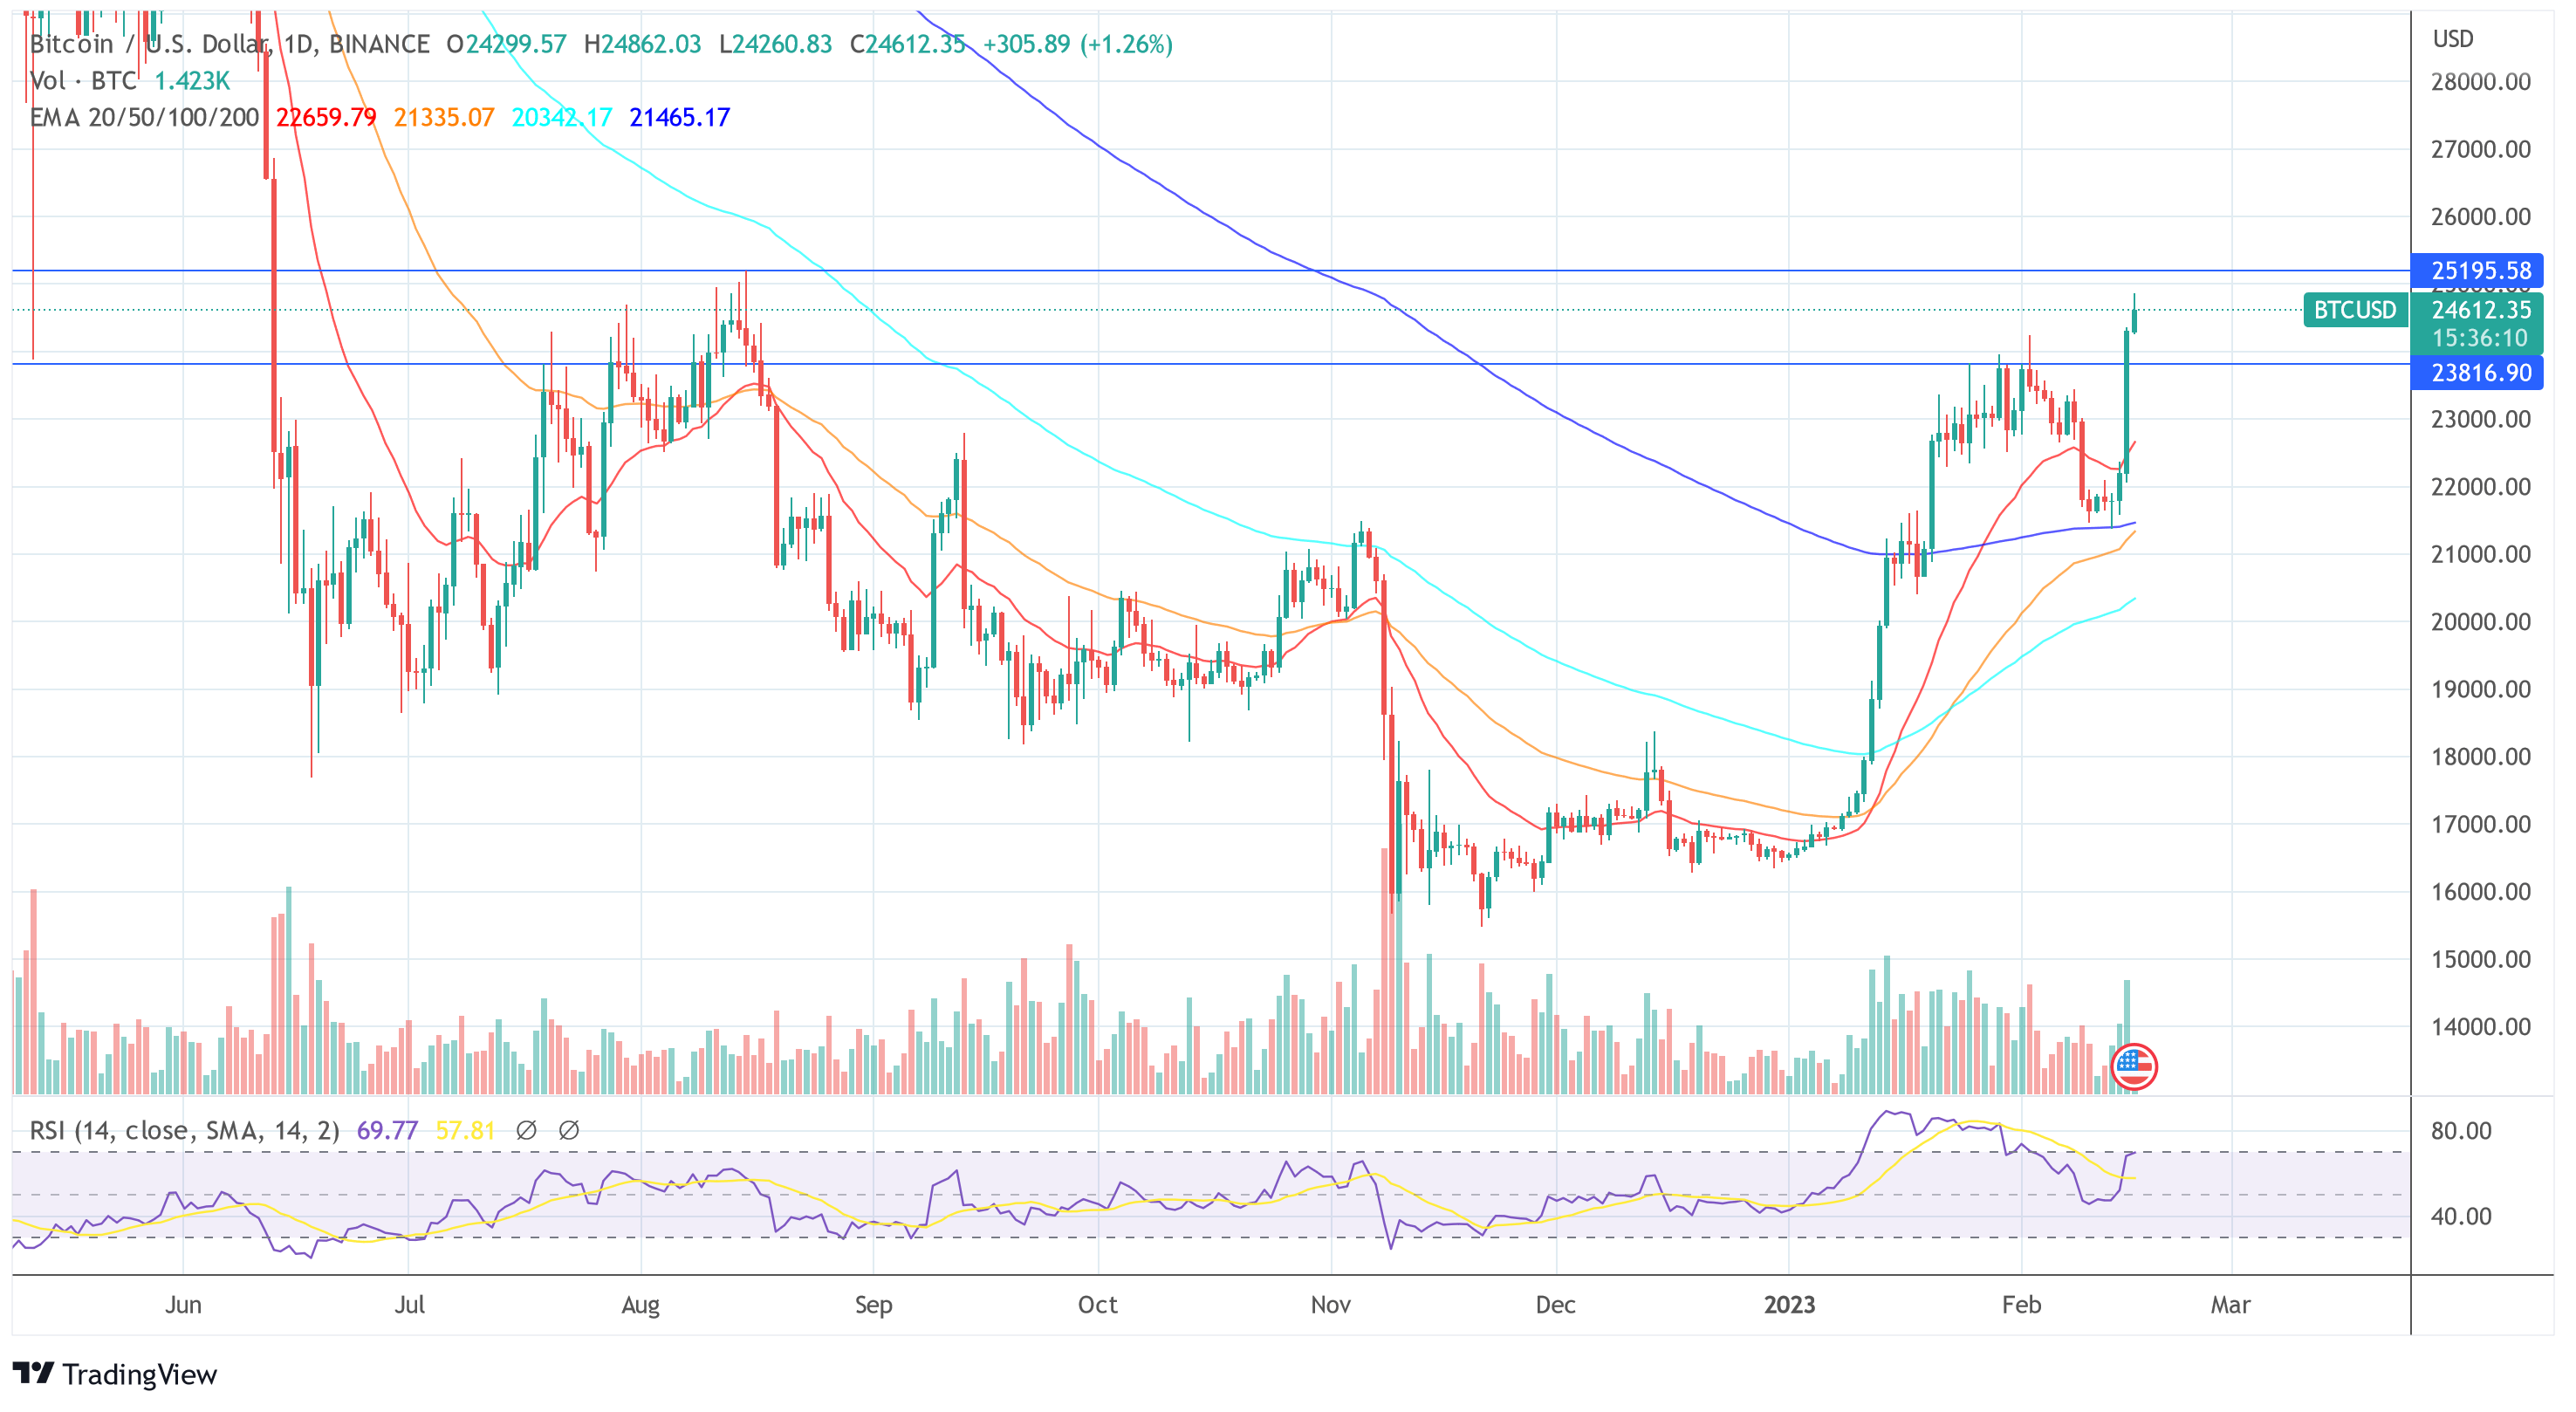Image resolution: width=2576 pixels, height=1412 pixels.
Task: Click the blue EMA 200 value 21465.17
Action: [x=680, y=118]
